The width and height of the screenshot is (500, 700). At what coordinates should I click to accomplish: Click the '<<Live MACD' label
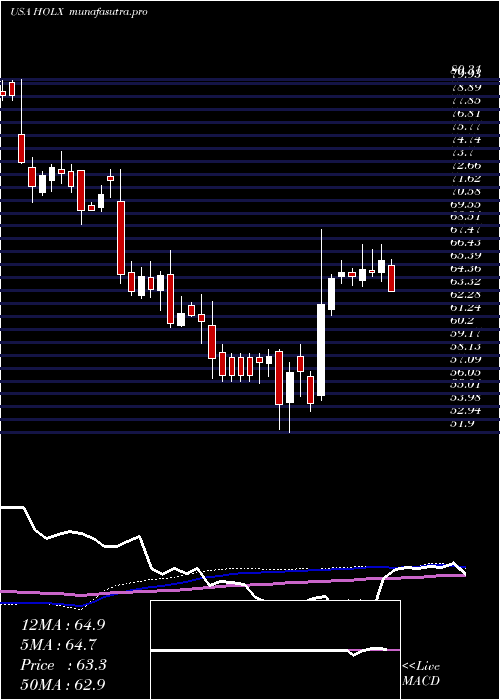pyautogui.click(x=421, y=674)
